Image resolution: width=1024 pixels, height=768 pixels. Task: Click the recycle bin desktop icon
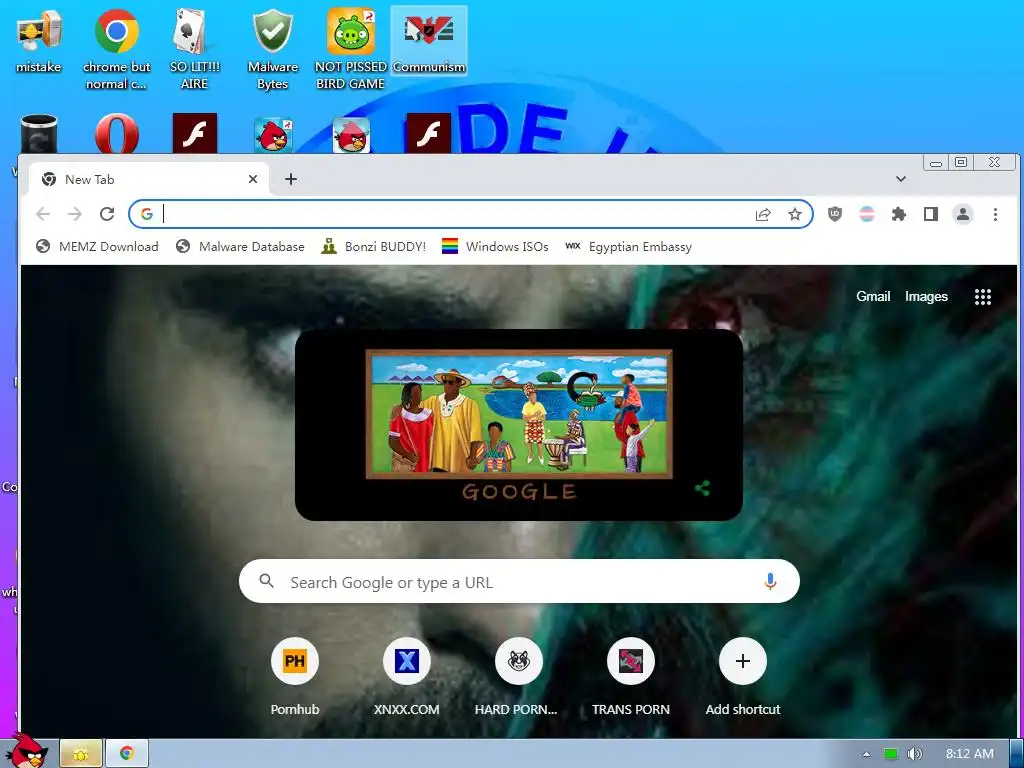pyautogui.click(x=39, y=134)
